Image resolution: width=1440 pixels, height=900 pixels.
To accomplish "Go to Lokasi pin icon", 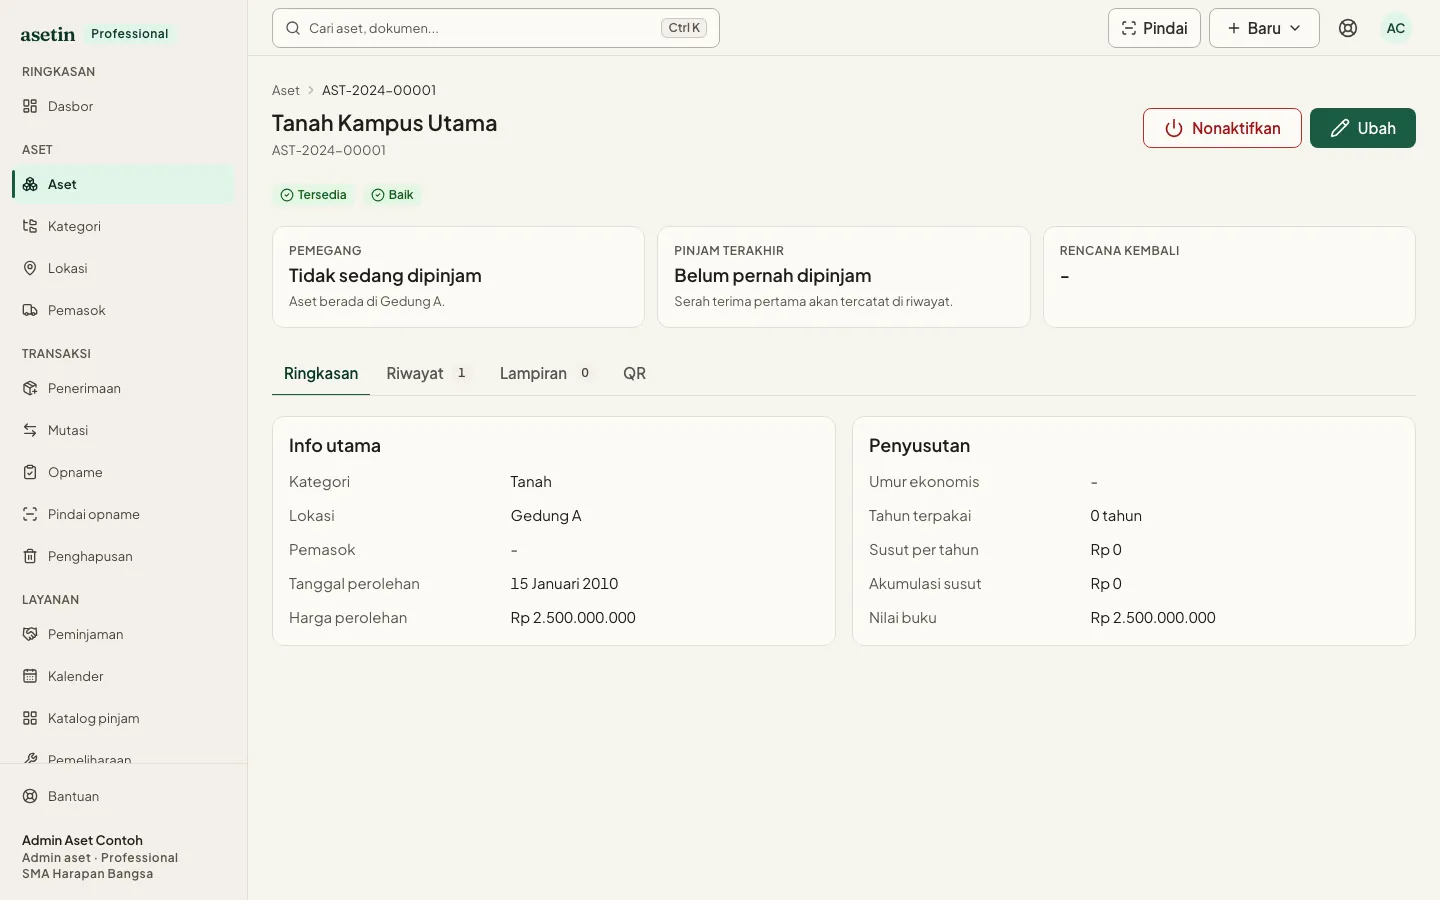I will (30, 268).
